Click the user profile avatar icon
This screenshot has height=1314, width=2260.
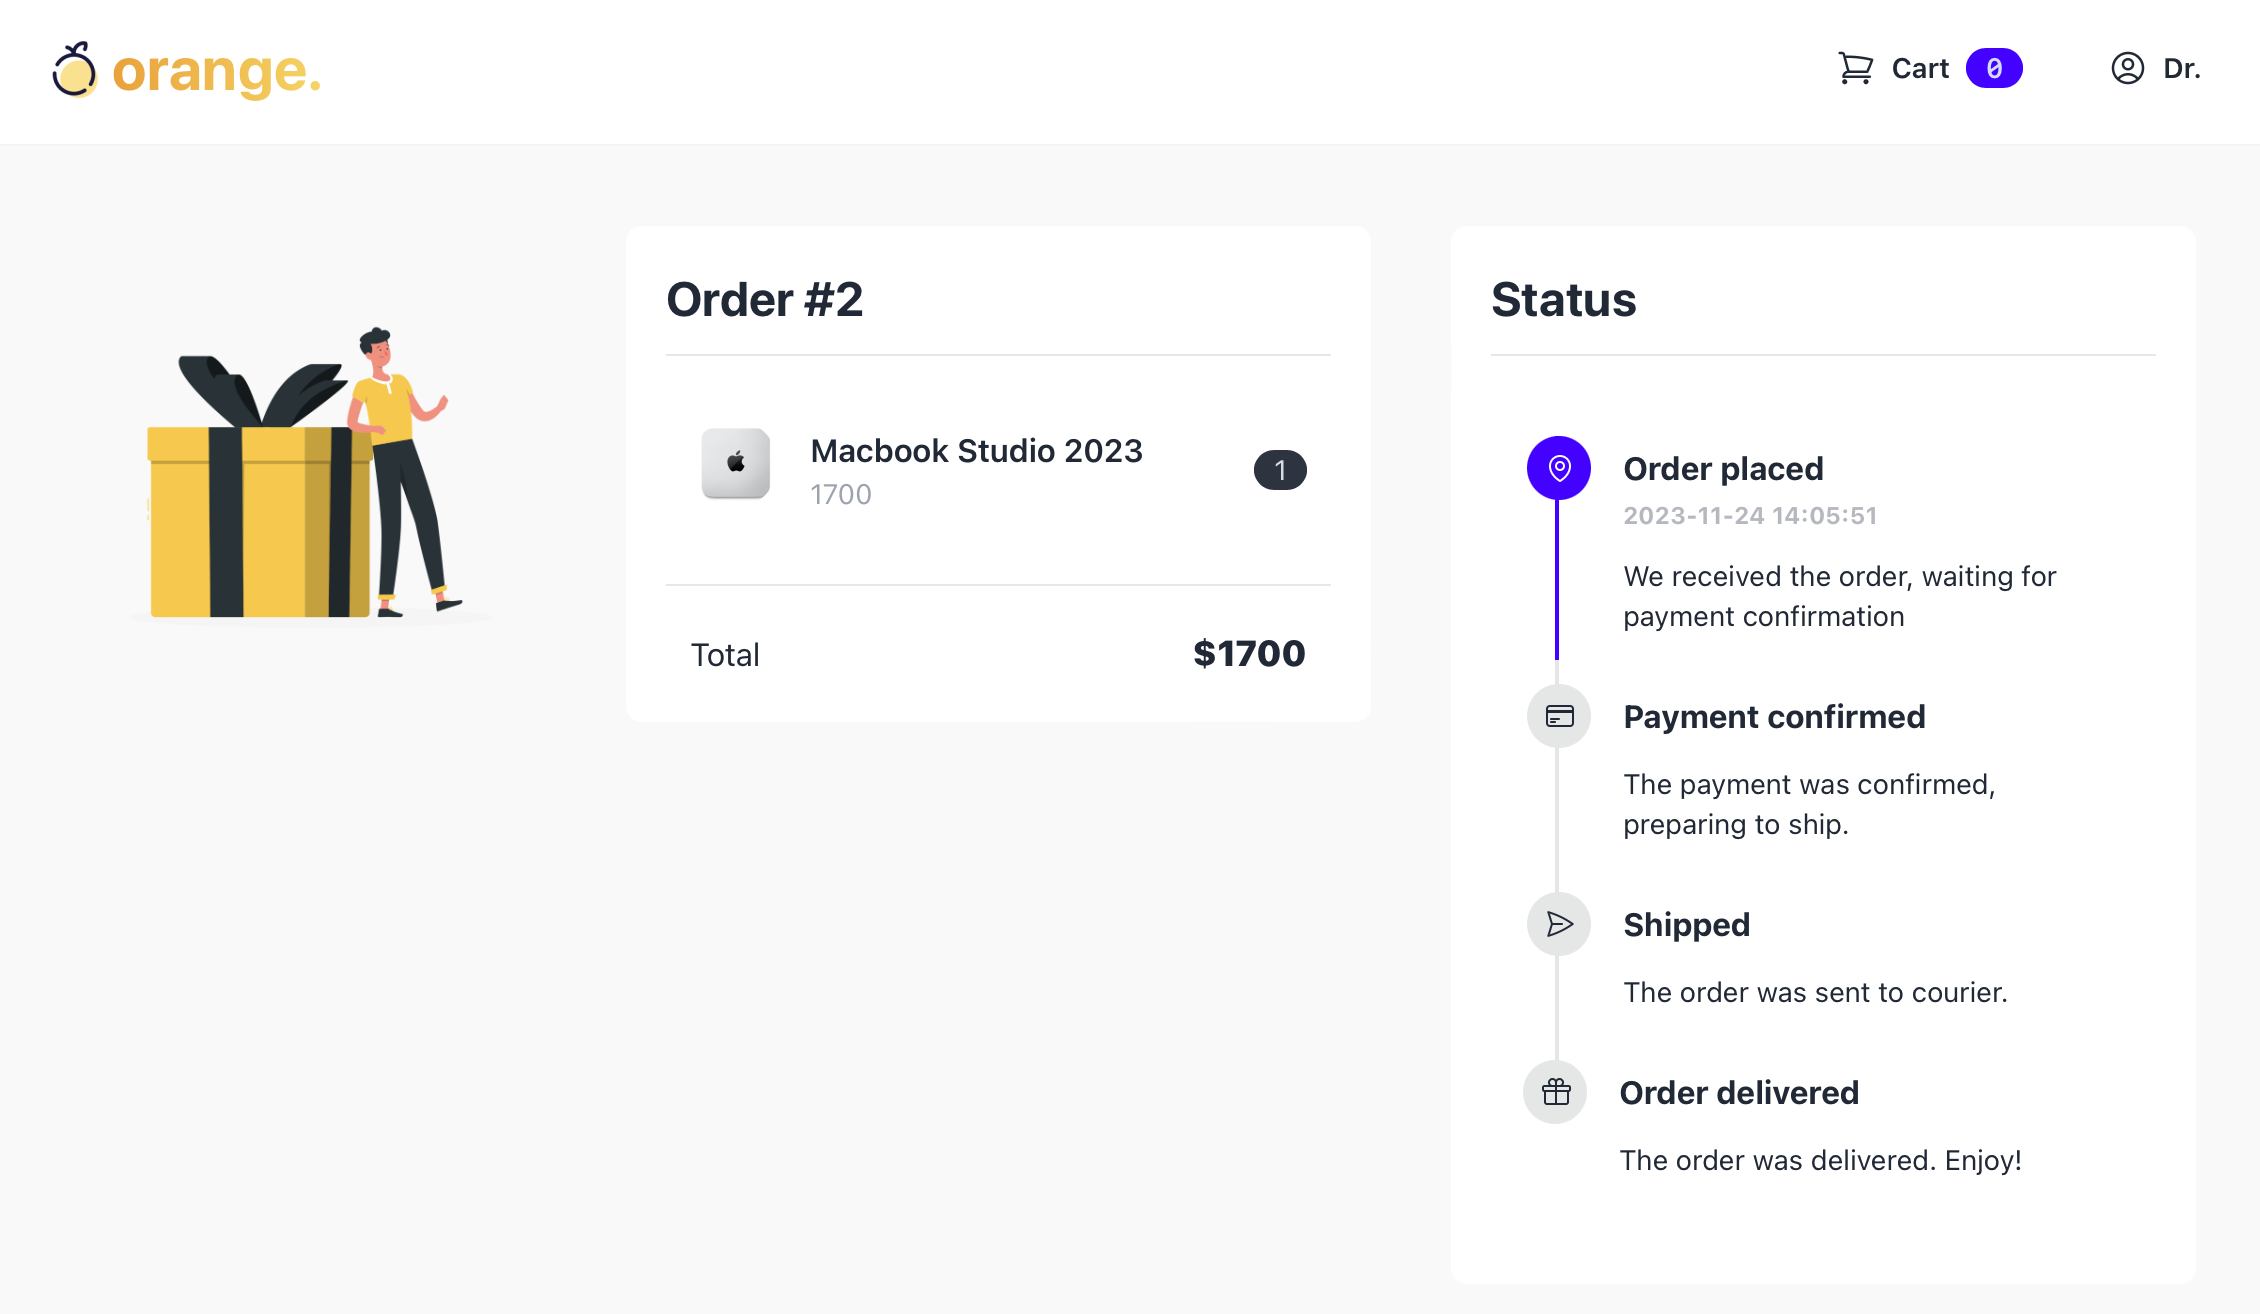(2127, 68)
